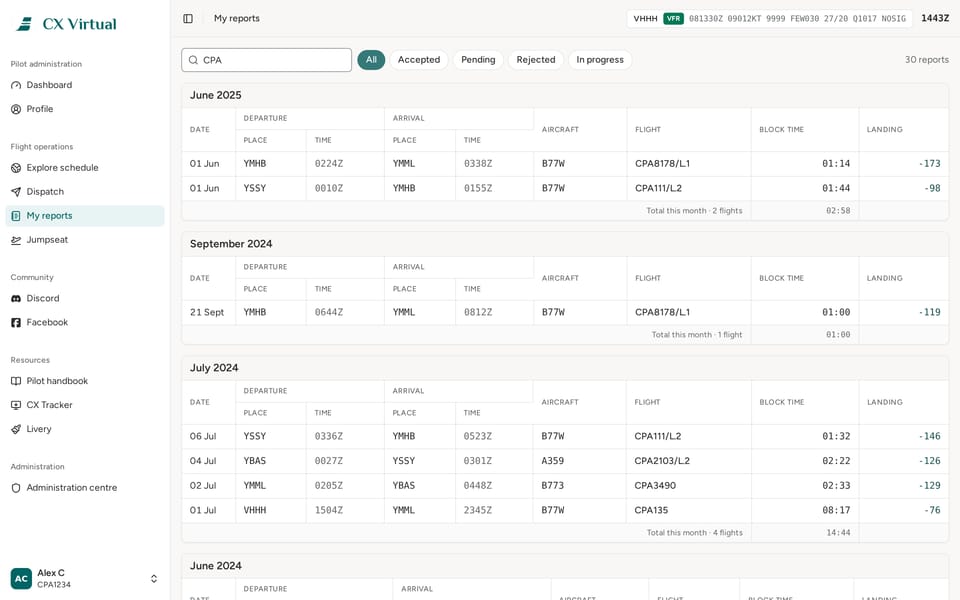
Task: Click the CX Virtual logo icon
Action: point(24,24)
